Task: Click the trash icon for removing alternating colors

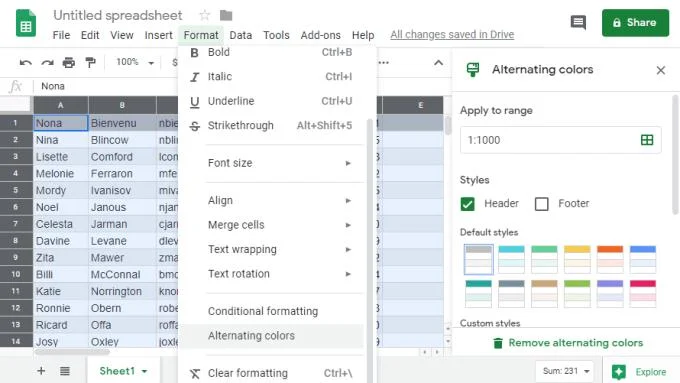Action: [x=498, y=343]
